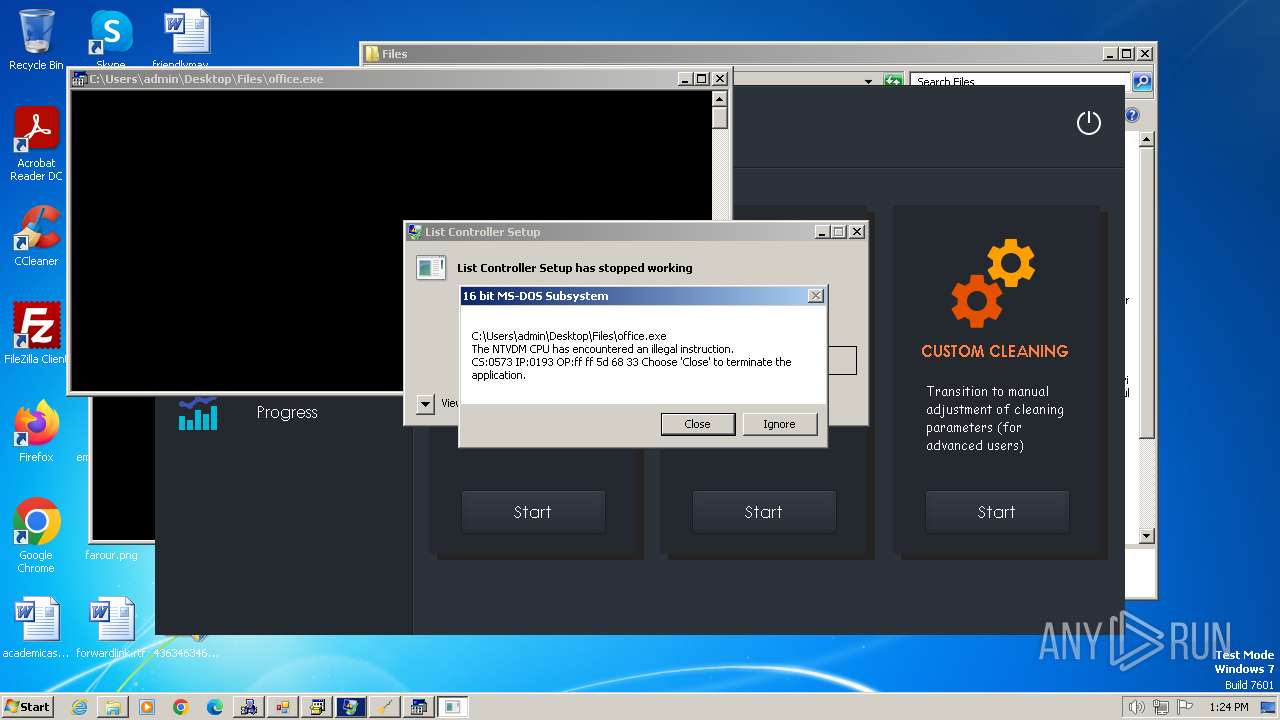Expand View problem details arrow in List Controller Setup
Image resolution: width=1280 pixels, height=720 pixels.
coord(425,403)
